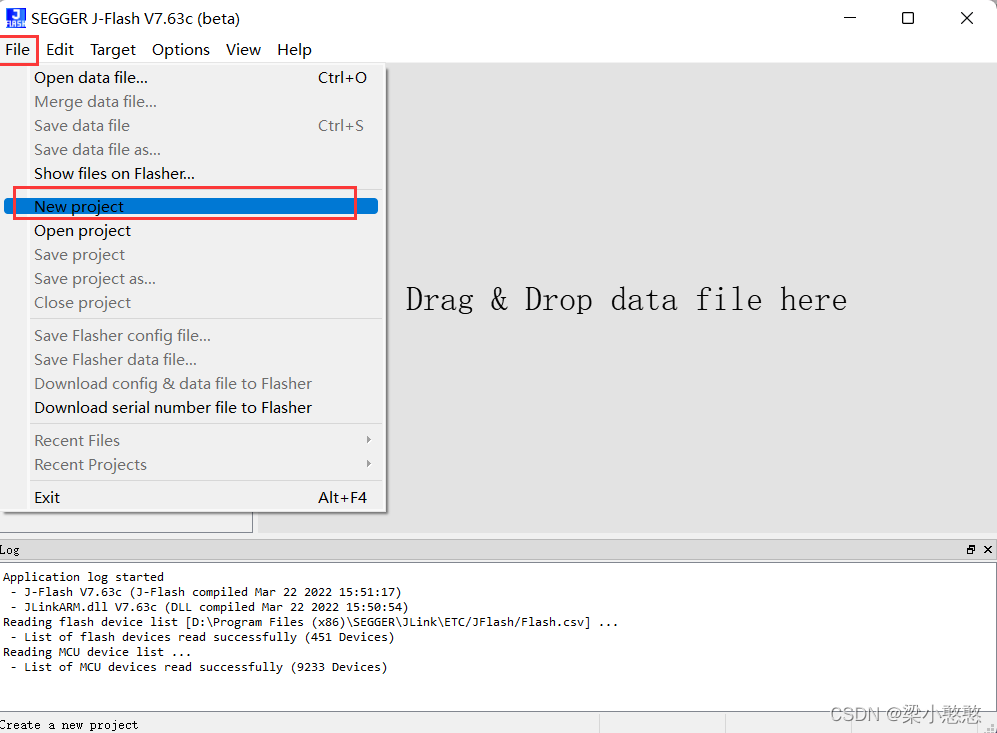Click 'Reading MCU device list' log line
This screenshot has height=733, width=997.
pos(97,652)
